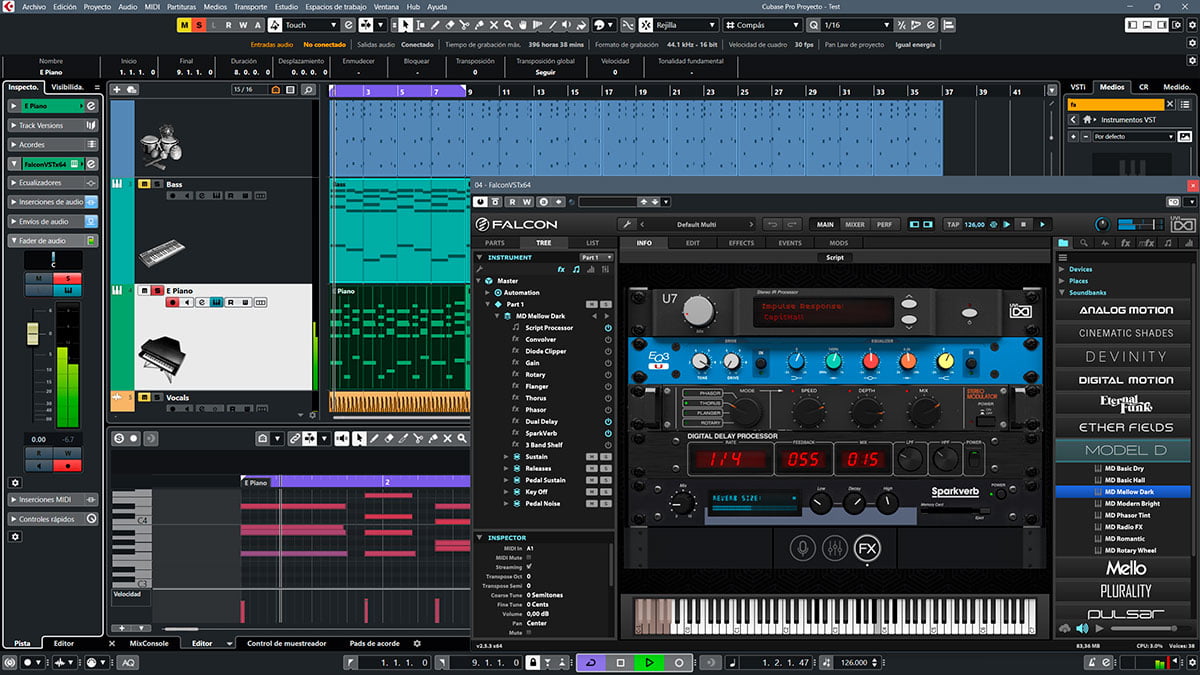
Task: Click the transport Stop button
Action: pos(620,662)
